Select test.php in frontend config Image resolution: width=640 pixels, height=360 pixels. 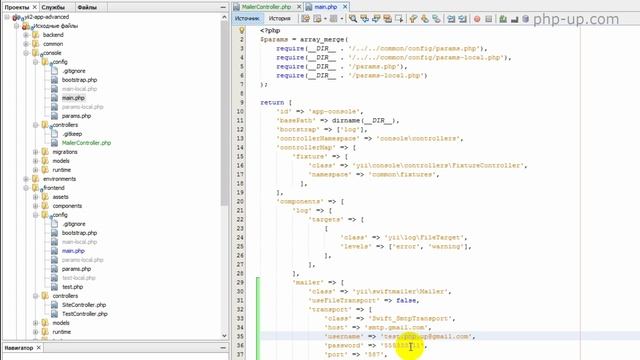click(72, 287)
